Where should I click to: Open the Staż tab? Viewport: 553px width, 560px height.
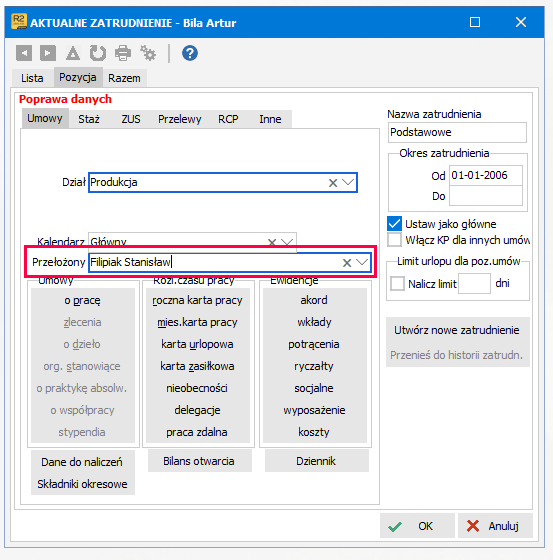89,119
